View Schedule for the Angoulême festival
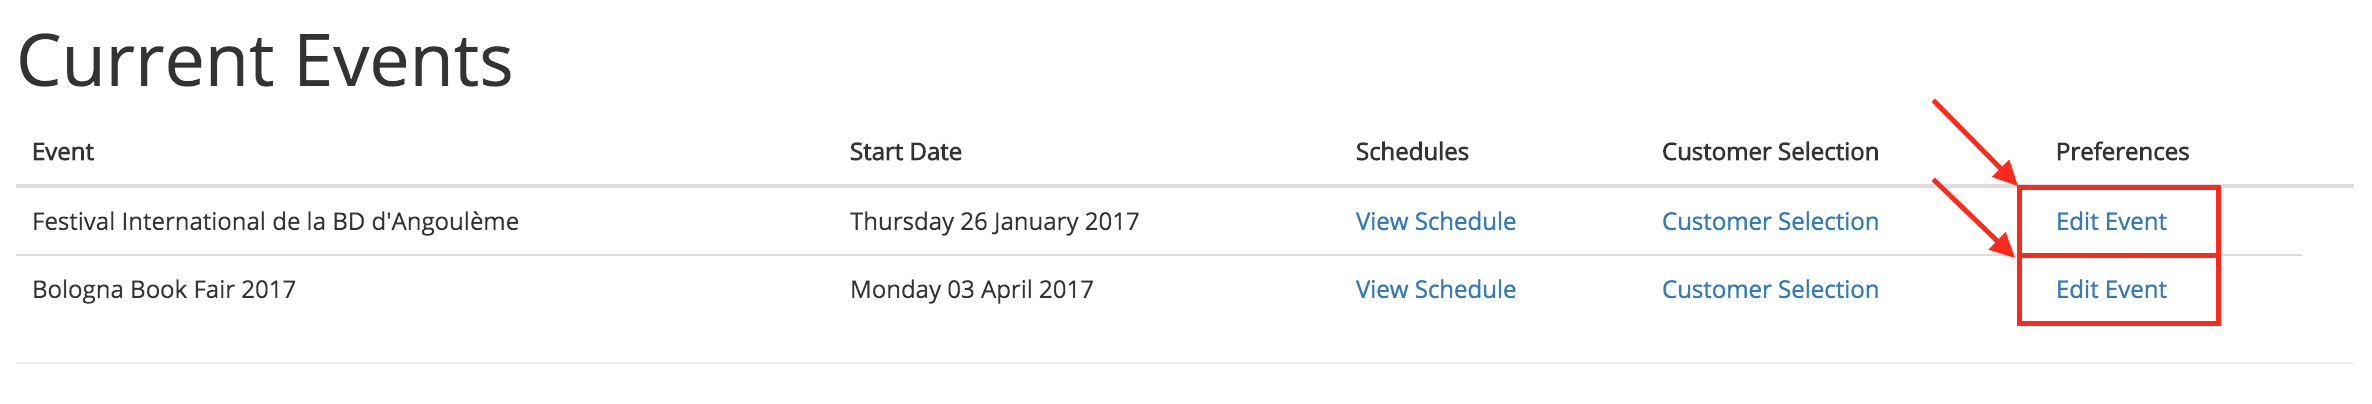2372x404 pixels. [1435, 221]
